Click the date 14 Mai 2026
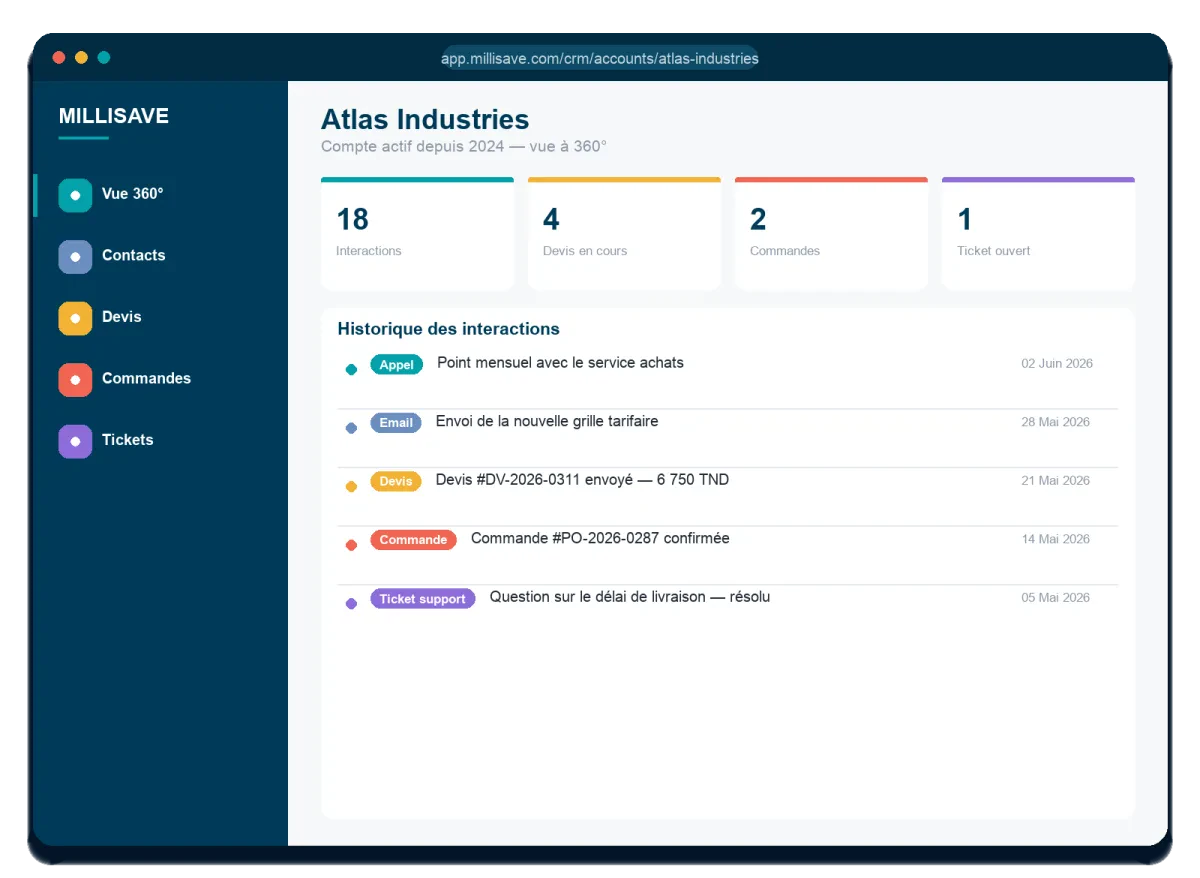This screenshot has height=878, width=1200. pyautogui.click(x=1056, y=539)
